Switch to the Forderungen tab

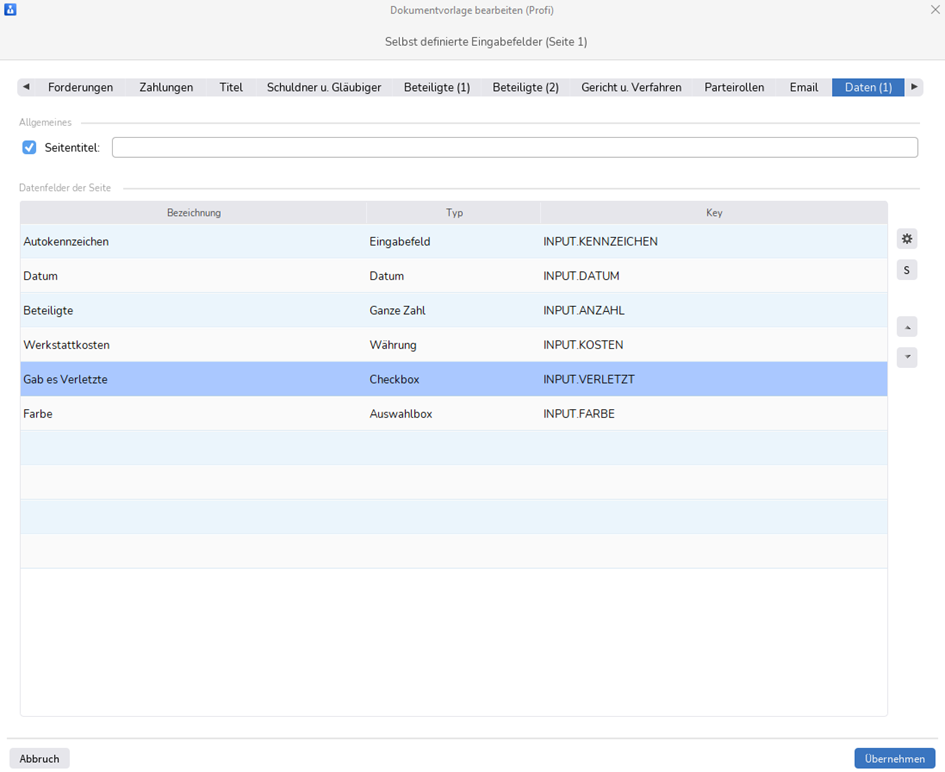coord(80,87)
